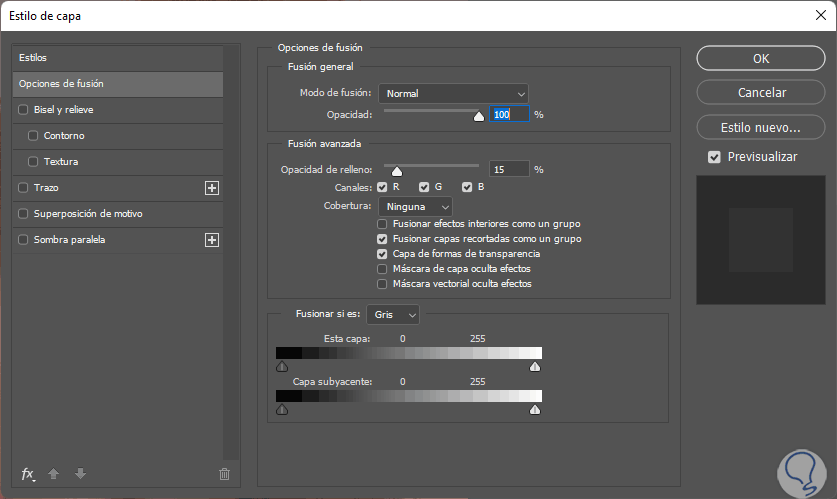This screenshot has width=837, height=499.
Task: Select the Superposición de motivo label
Action: pyautogui.click(x=88, y=213)
